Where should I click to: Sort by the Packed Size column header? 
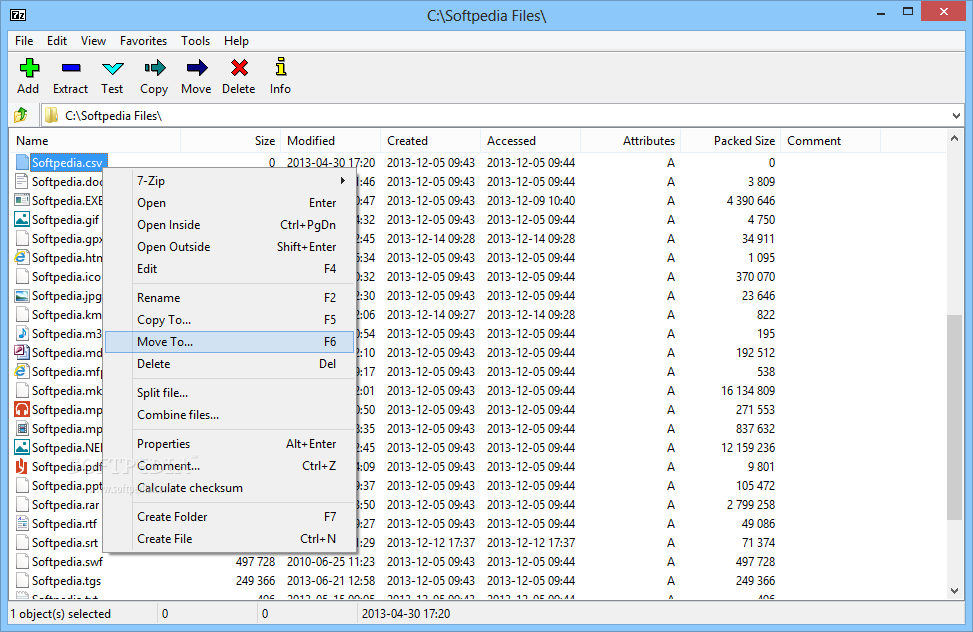[x=730, y=141]
